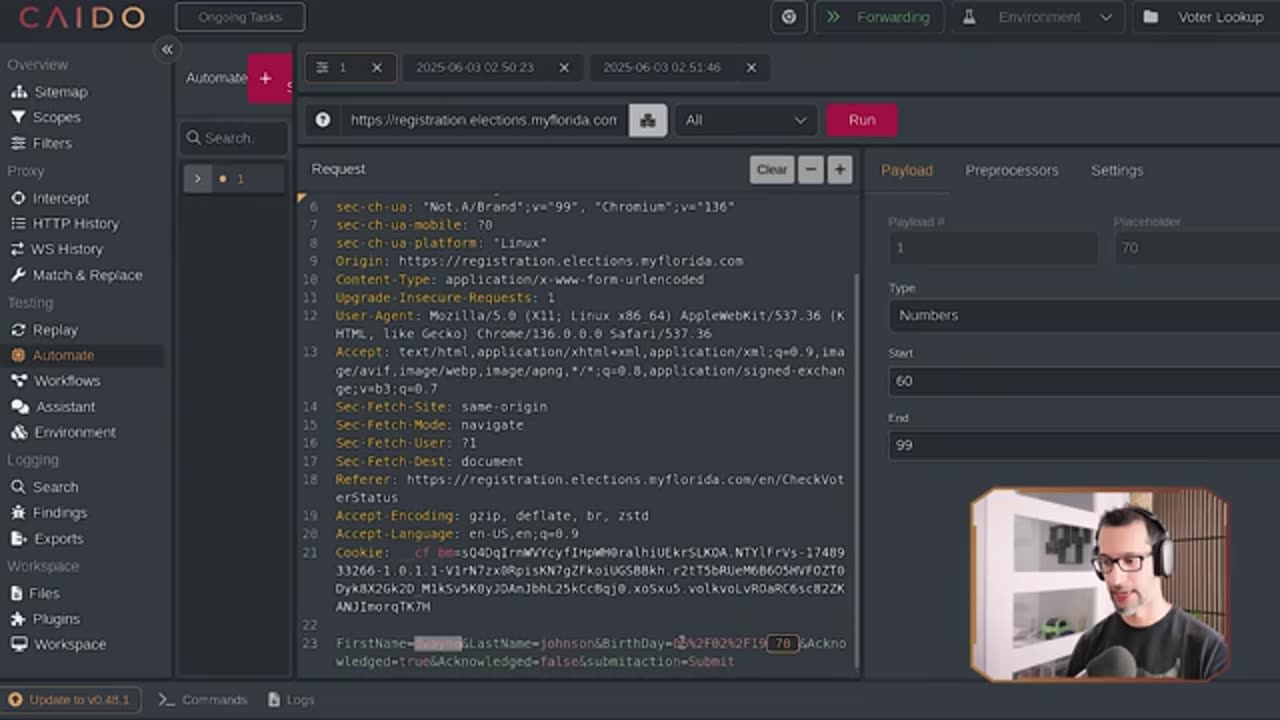Click Clear to remove placeholders
The image size is (1280, 720).
772,170
